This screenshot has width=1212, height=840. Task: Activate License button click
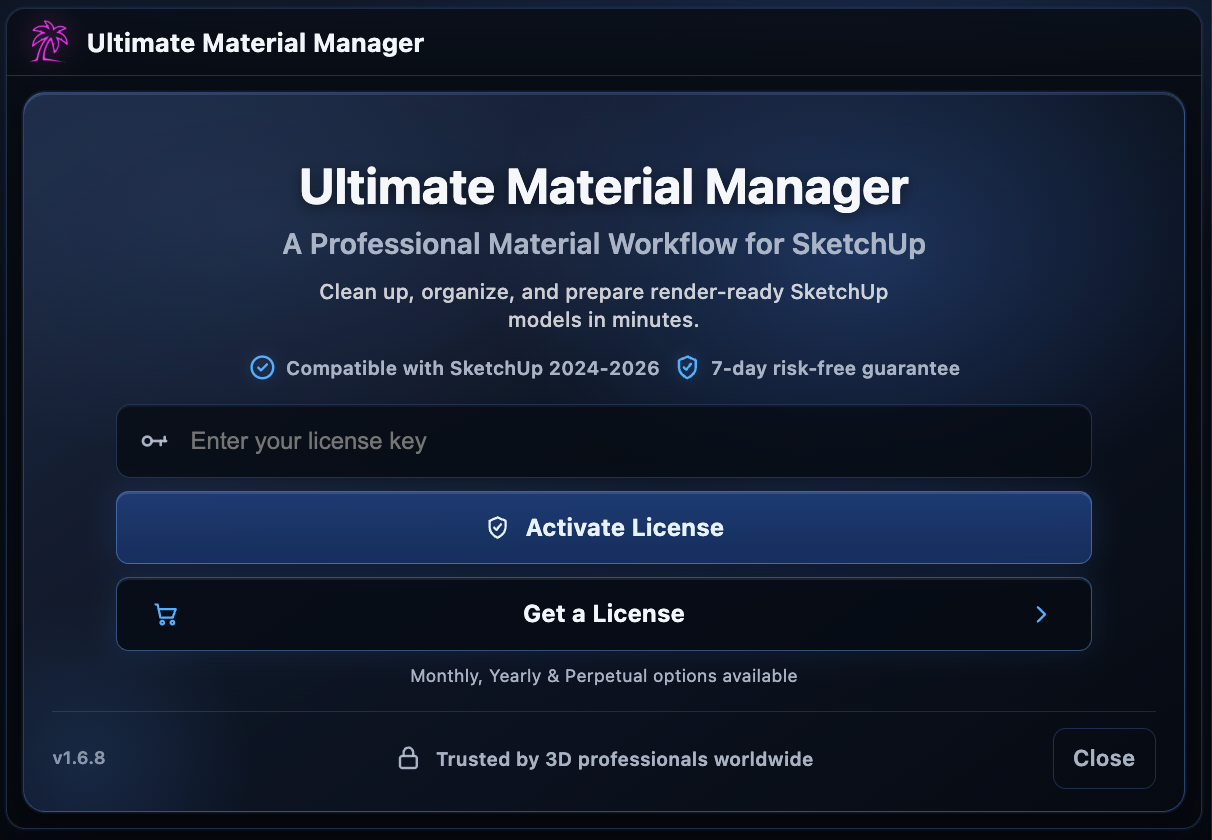(603, 528)
